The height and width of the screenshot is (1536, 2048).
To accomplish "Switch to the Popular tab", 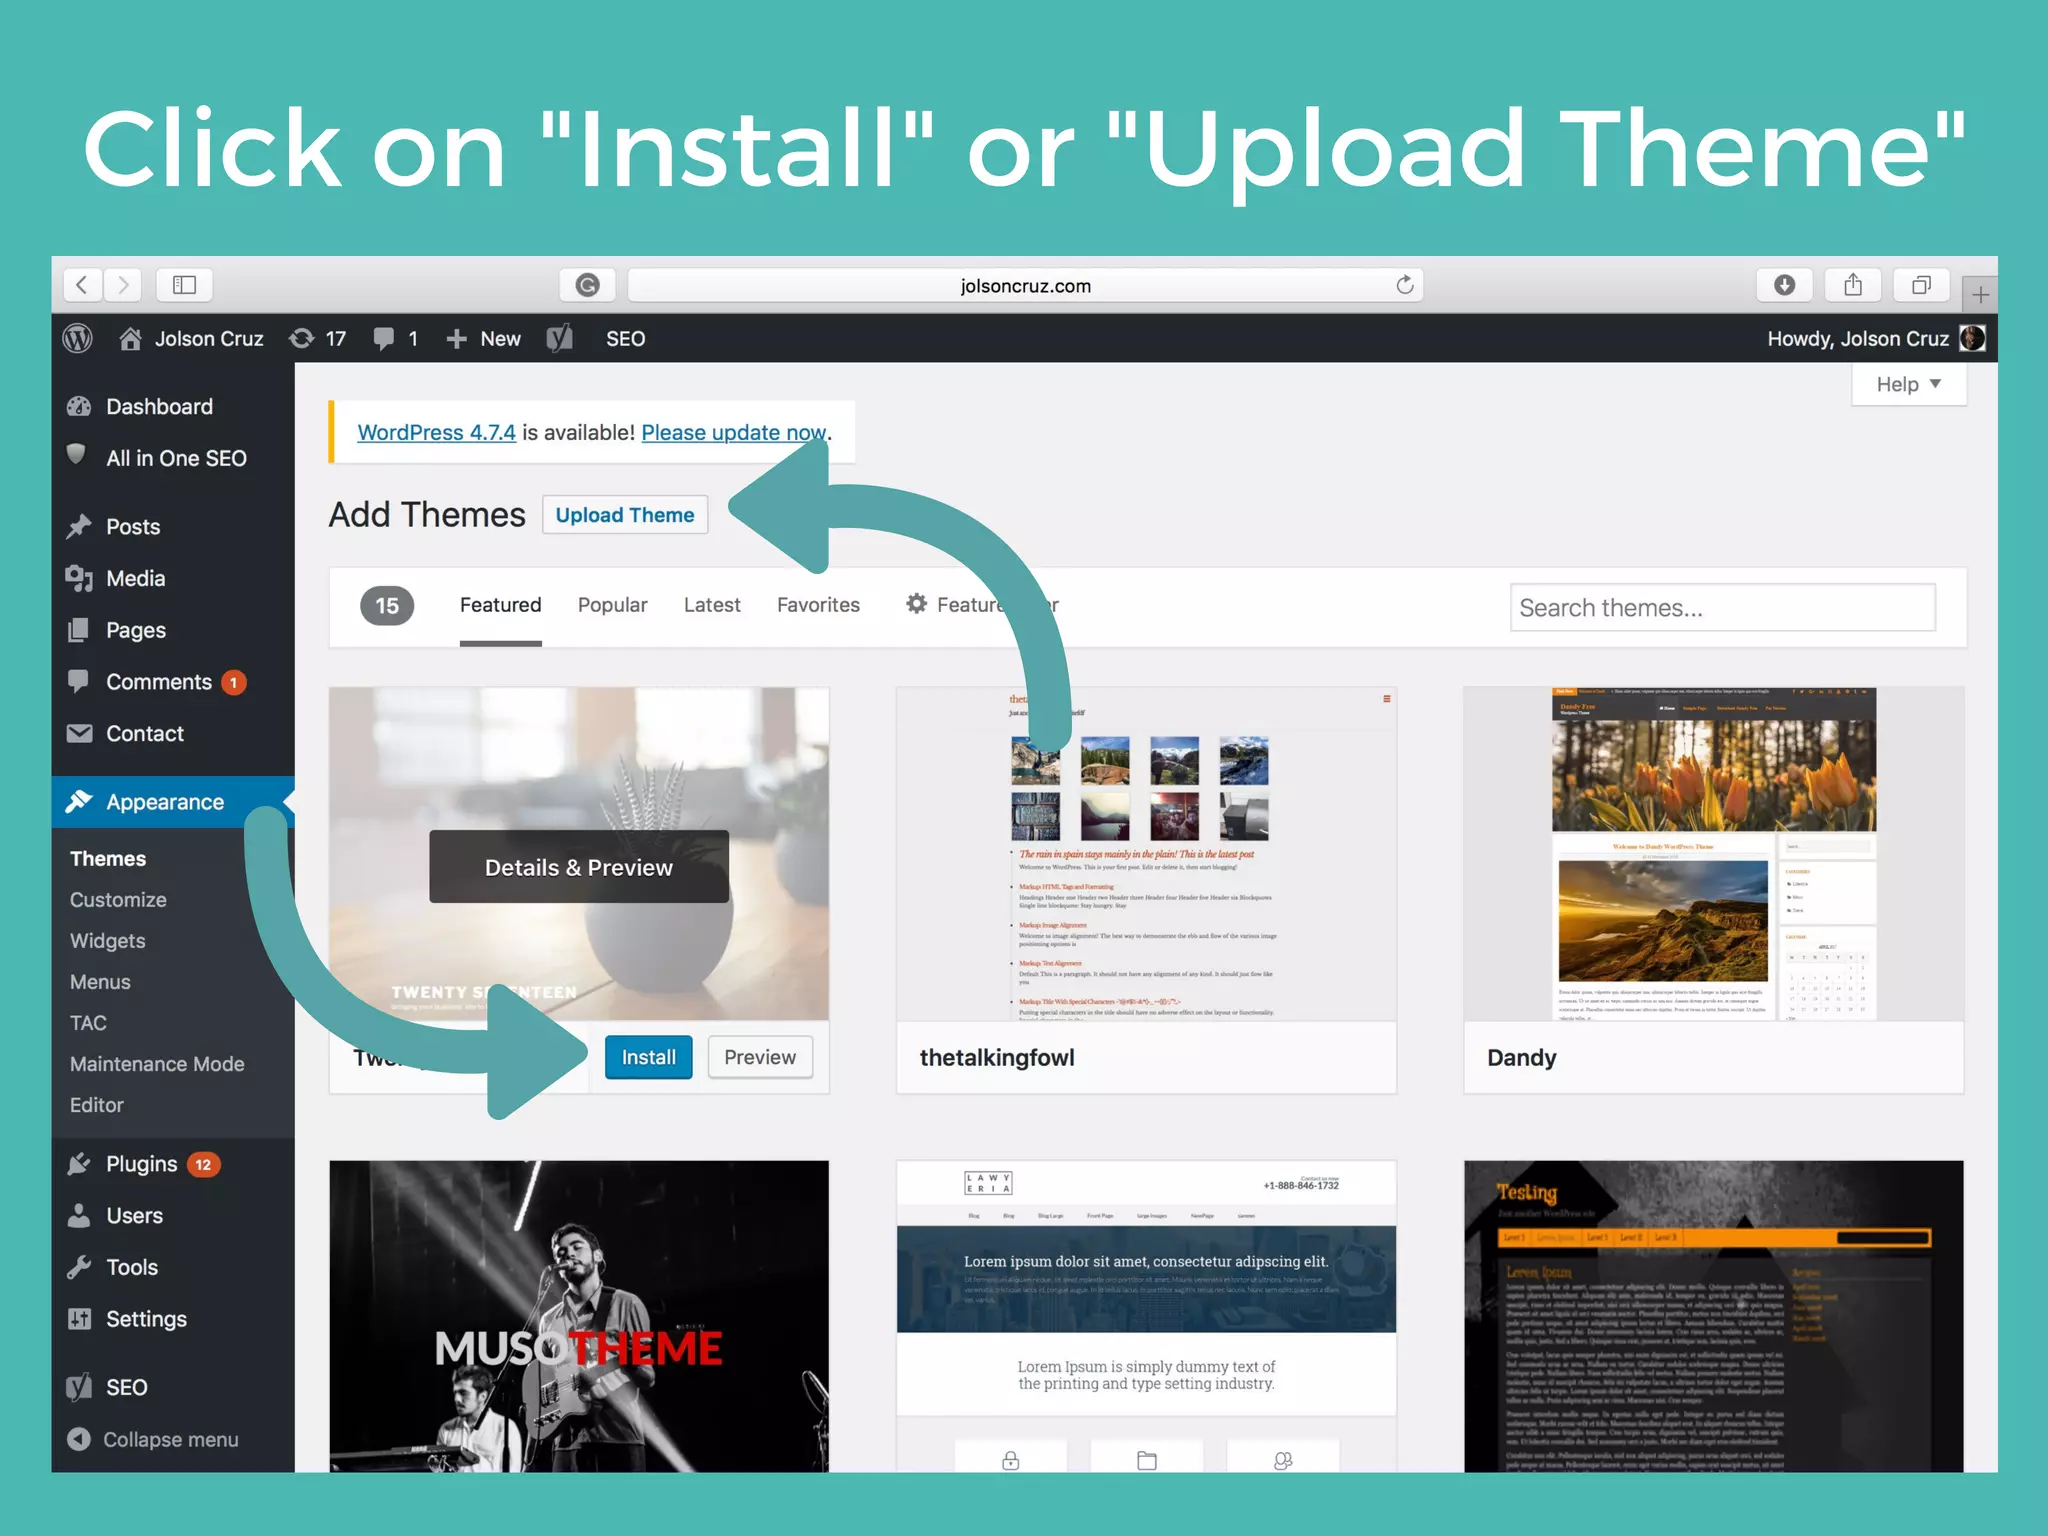I will 612,605.
